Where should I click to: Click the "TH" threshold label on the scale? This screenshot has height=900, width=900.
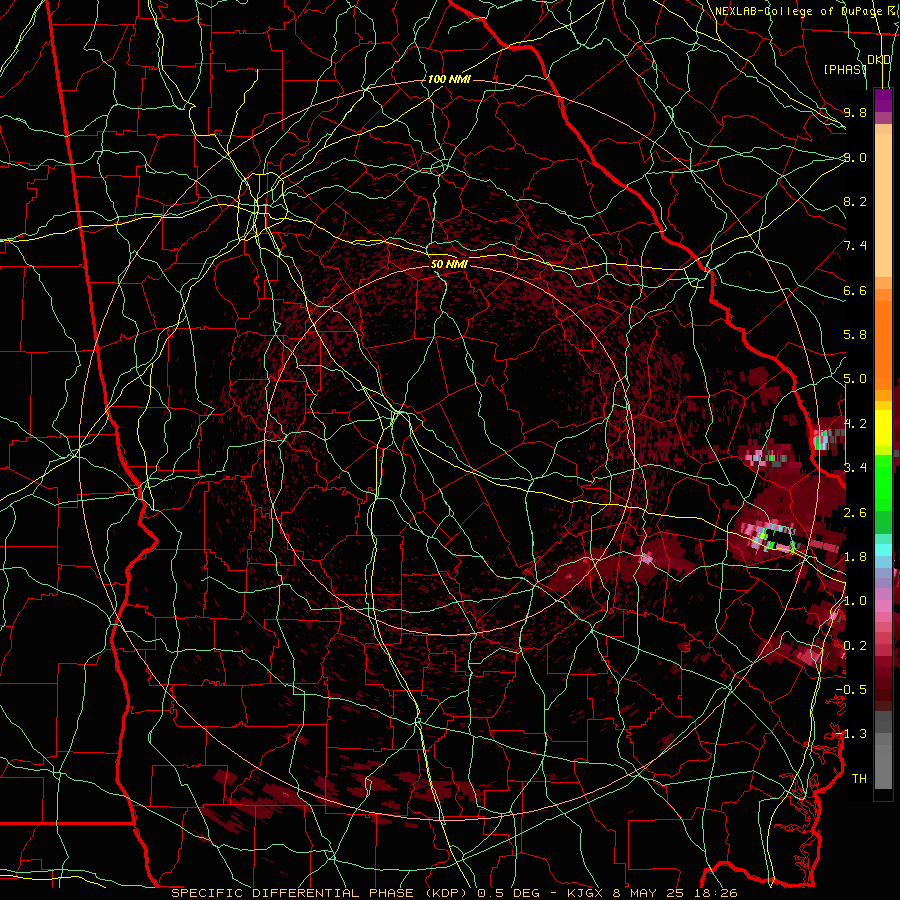click(x=859, y=779)
